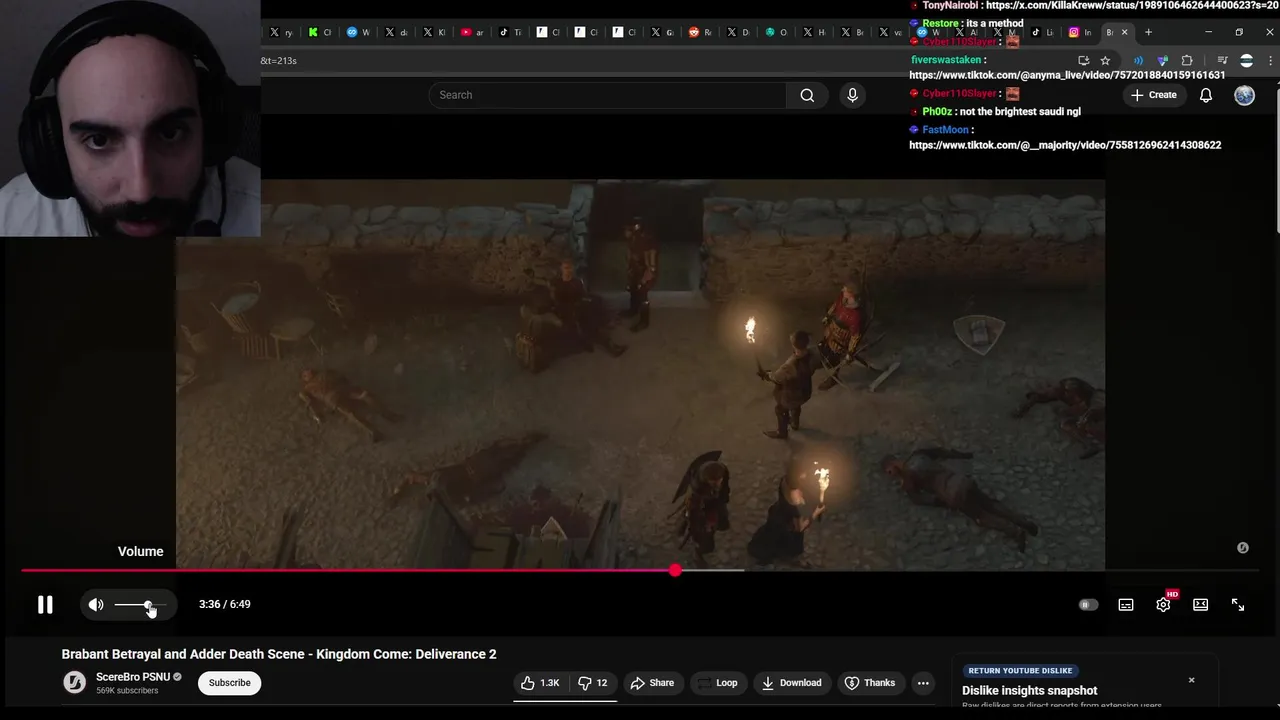Switch to the first X 'ry' tab
This screenshot has width=1280, height=720.
280,32
